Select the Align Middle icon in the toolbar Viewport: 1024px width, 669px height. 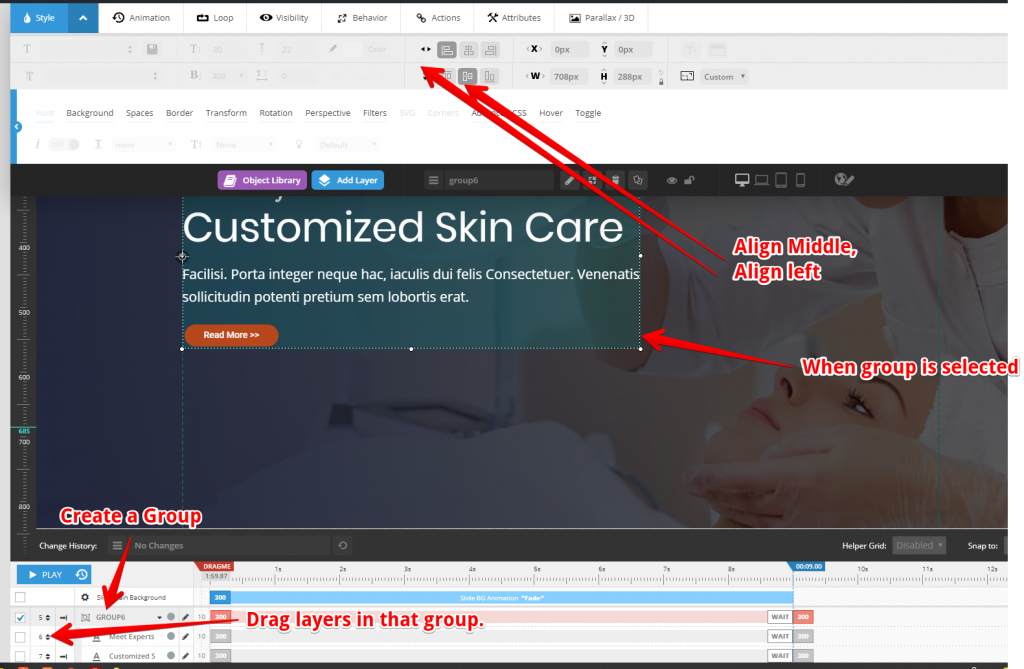pyautogui.click(x=468, y=76)
